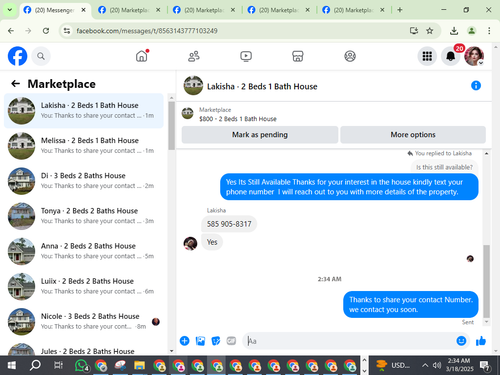Open the browser downloads icon
The width and height of the screenshot is (500, 375).
[454, 31]
